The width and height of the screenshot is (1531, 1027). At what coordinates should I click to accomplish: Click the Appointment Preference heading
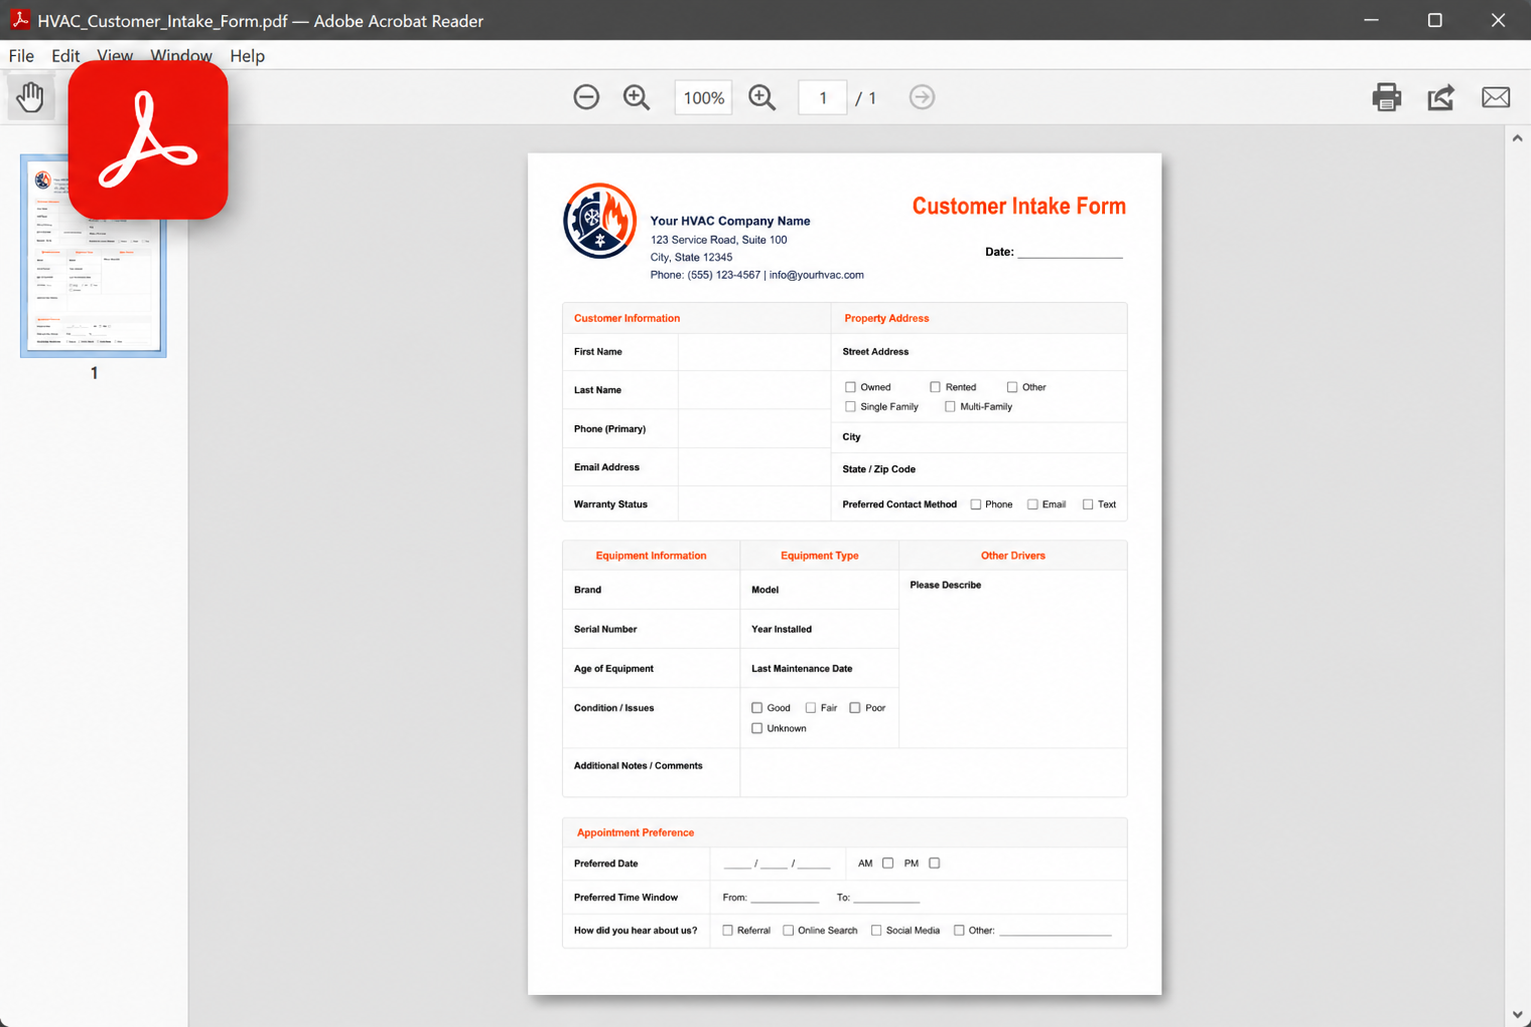(x=635, y=833)
